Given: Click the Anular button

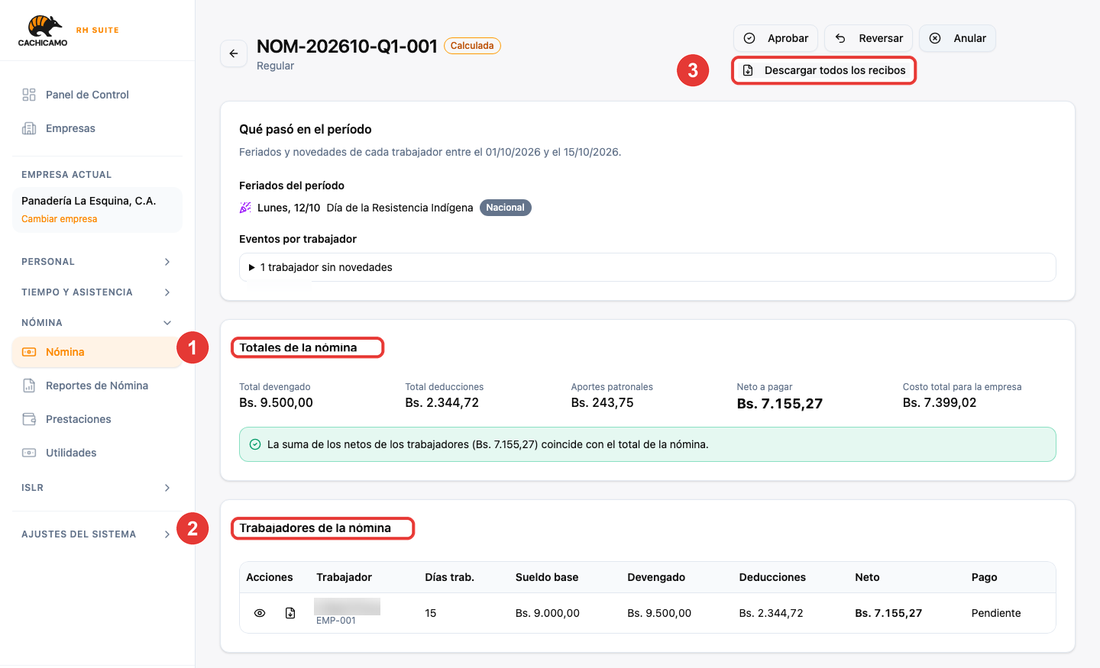Looking at the screenshot, I should pos(957,39).
